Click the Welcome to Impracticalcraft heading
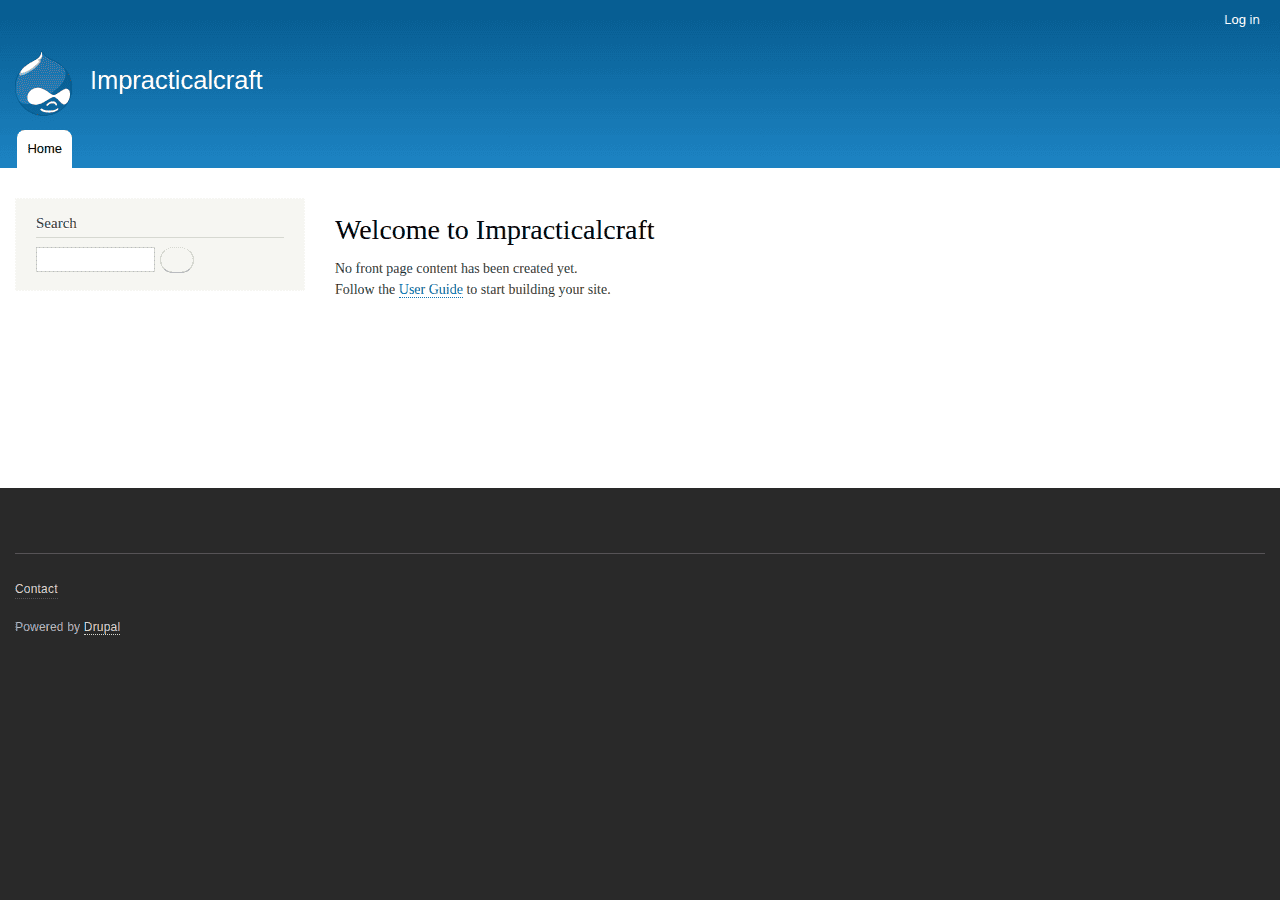 coord(494,230)
